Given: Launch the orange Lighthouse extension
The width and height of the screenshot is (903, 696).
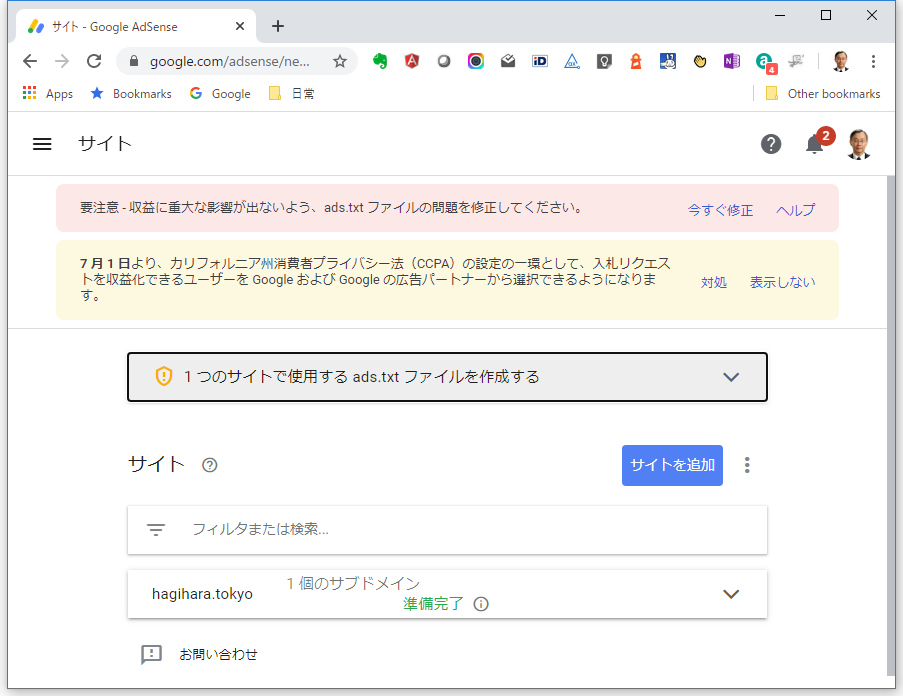Looking at the screenshot, I should point(636,61).
